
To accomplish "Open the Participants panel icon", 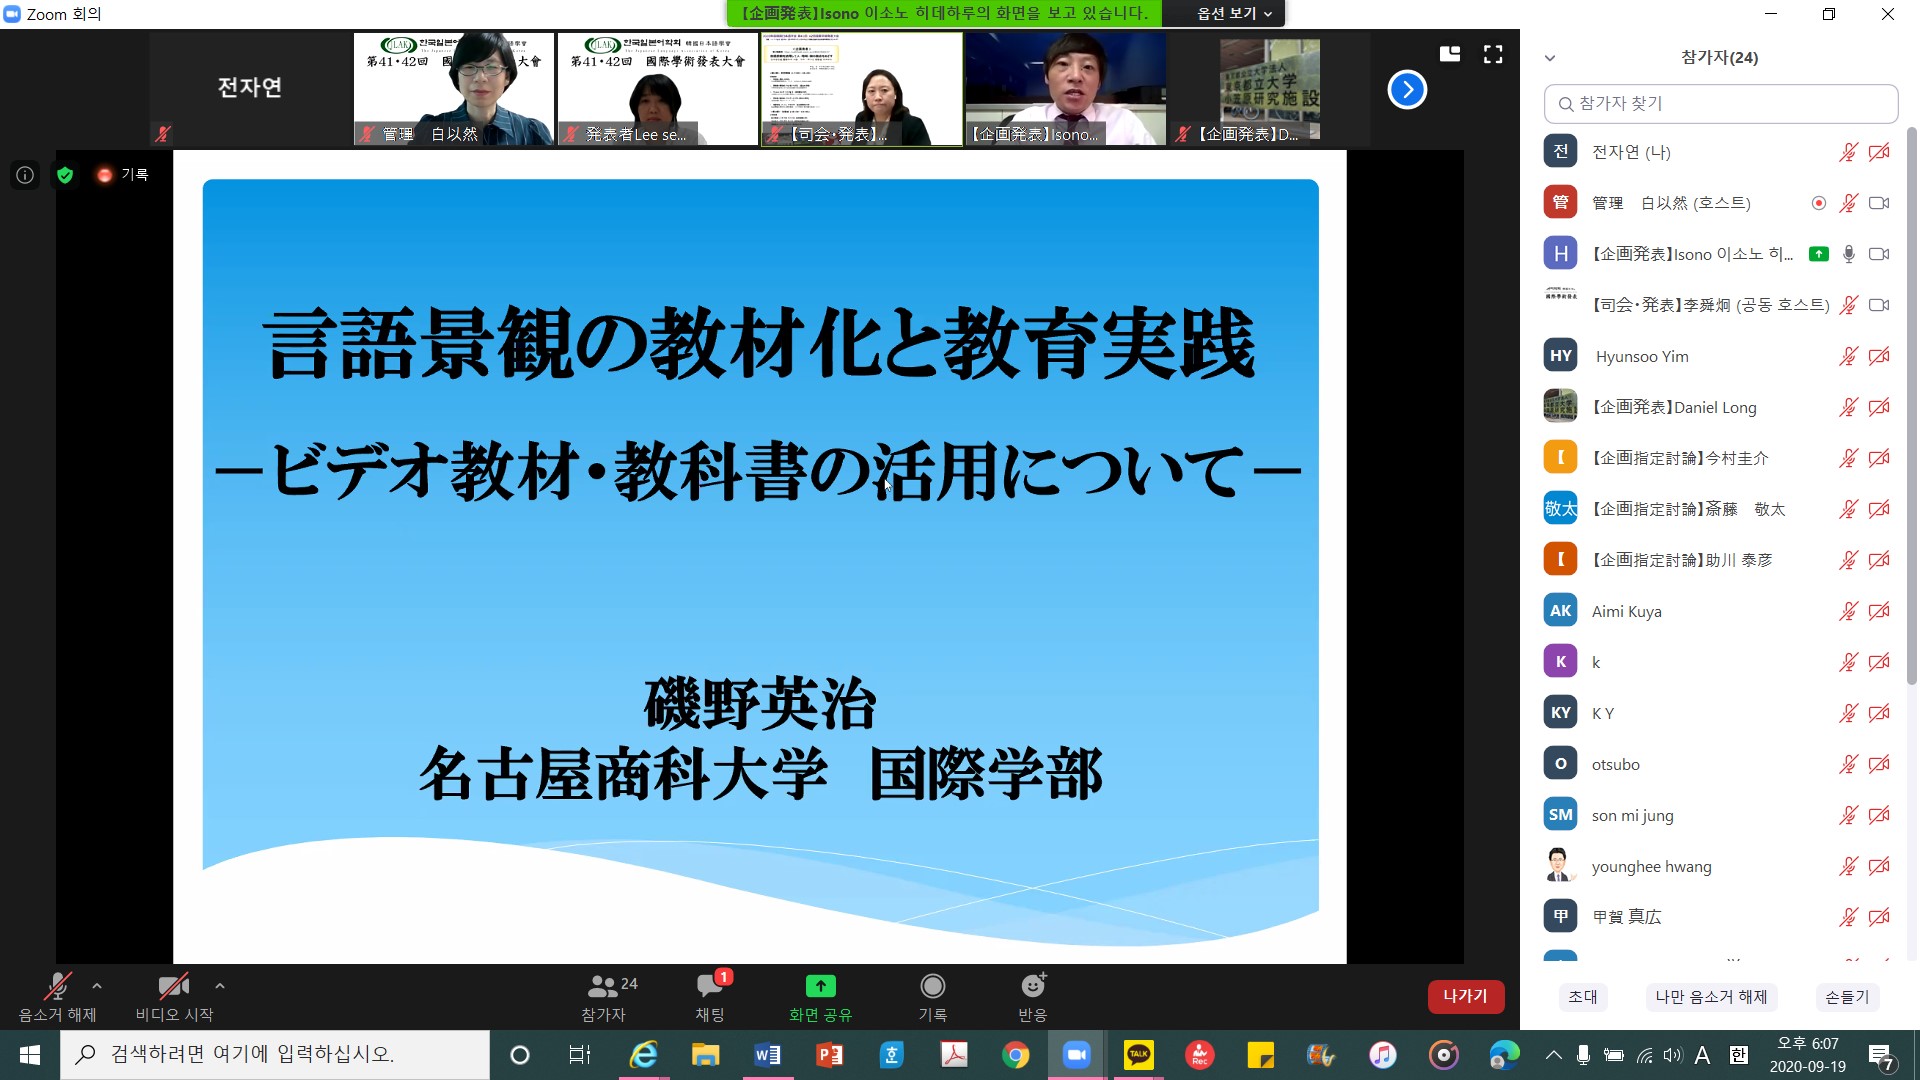I will 603,987.
